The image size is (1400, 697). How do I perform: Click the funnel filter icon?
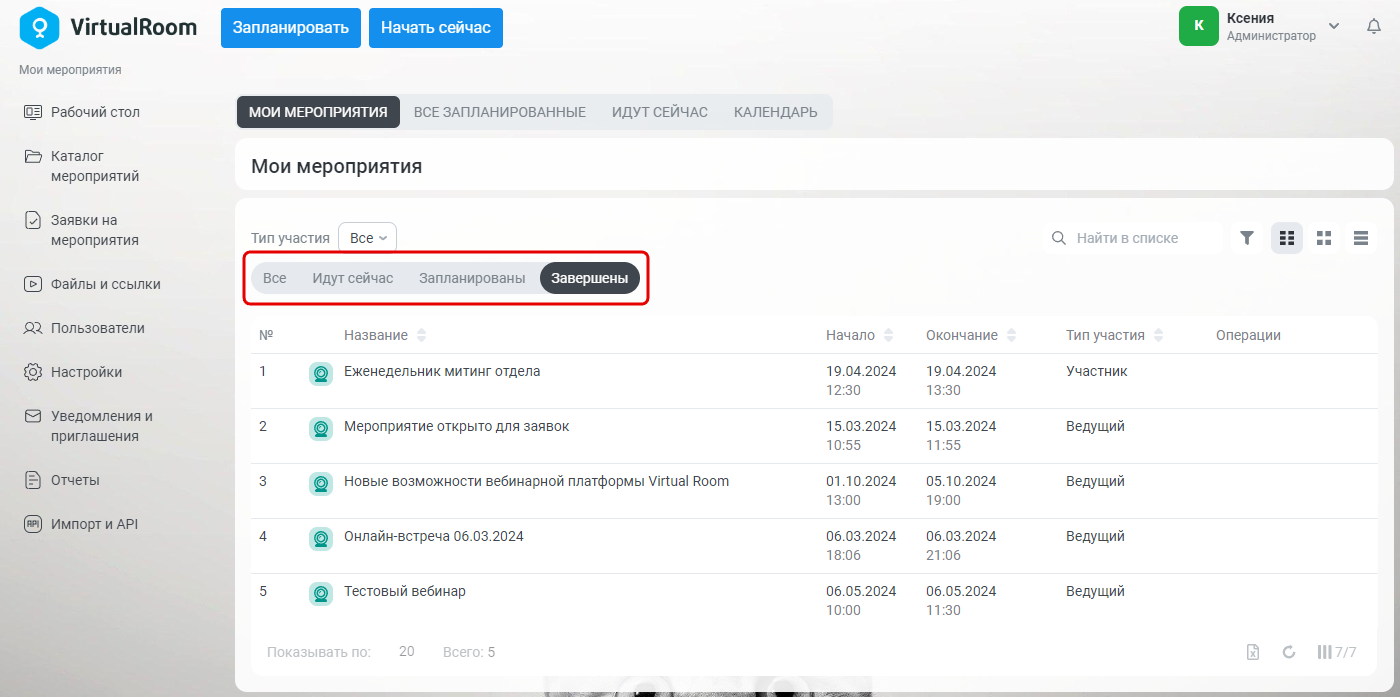1247,238
